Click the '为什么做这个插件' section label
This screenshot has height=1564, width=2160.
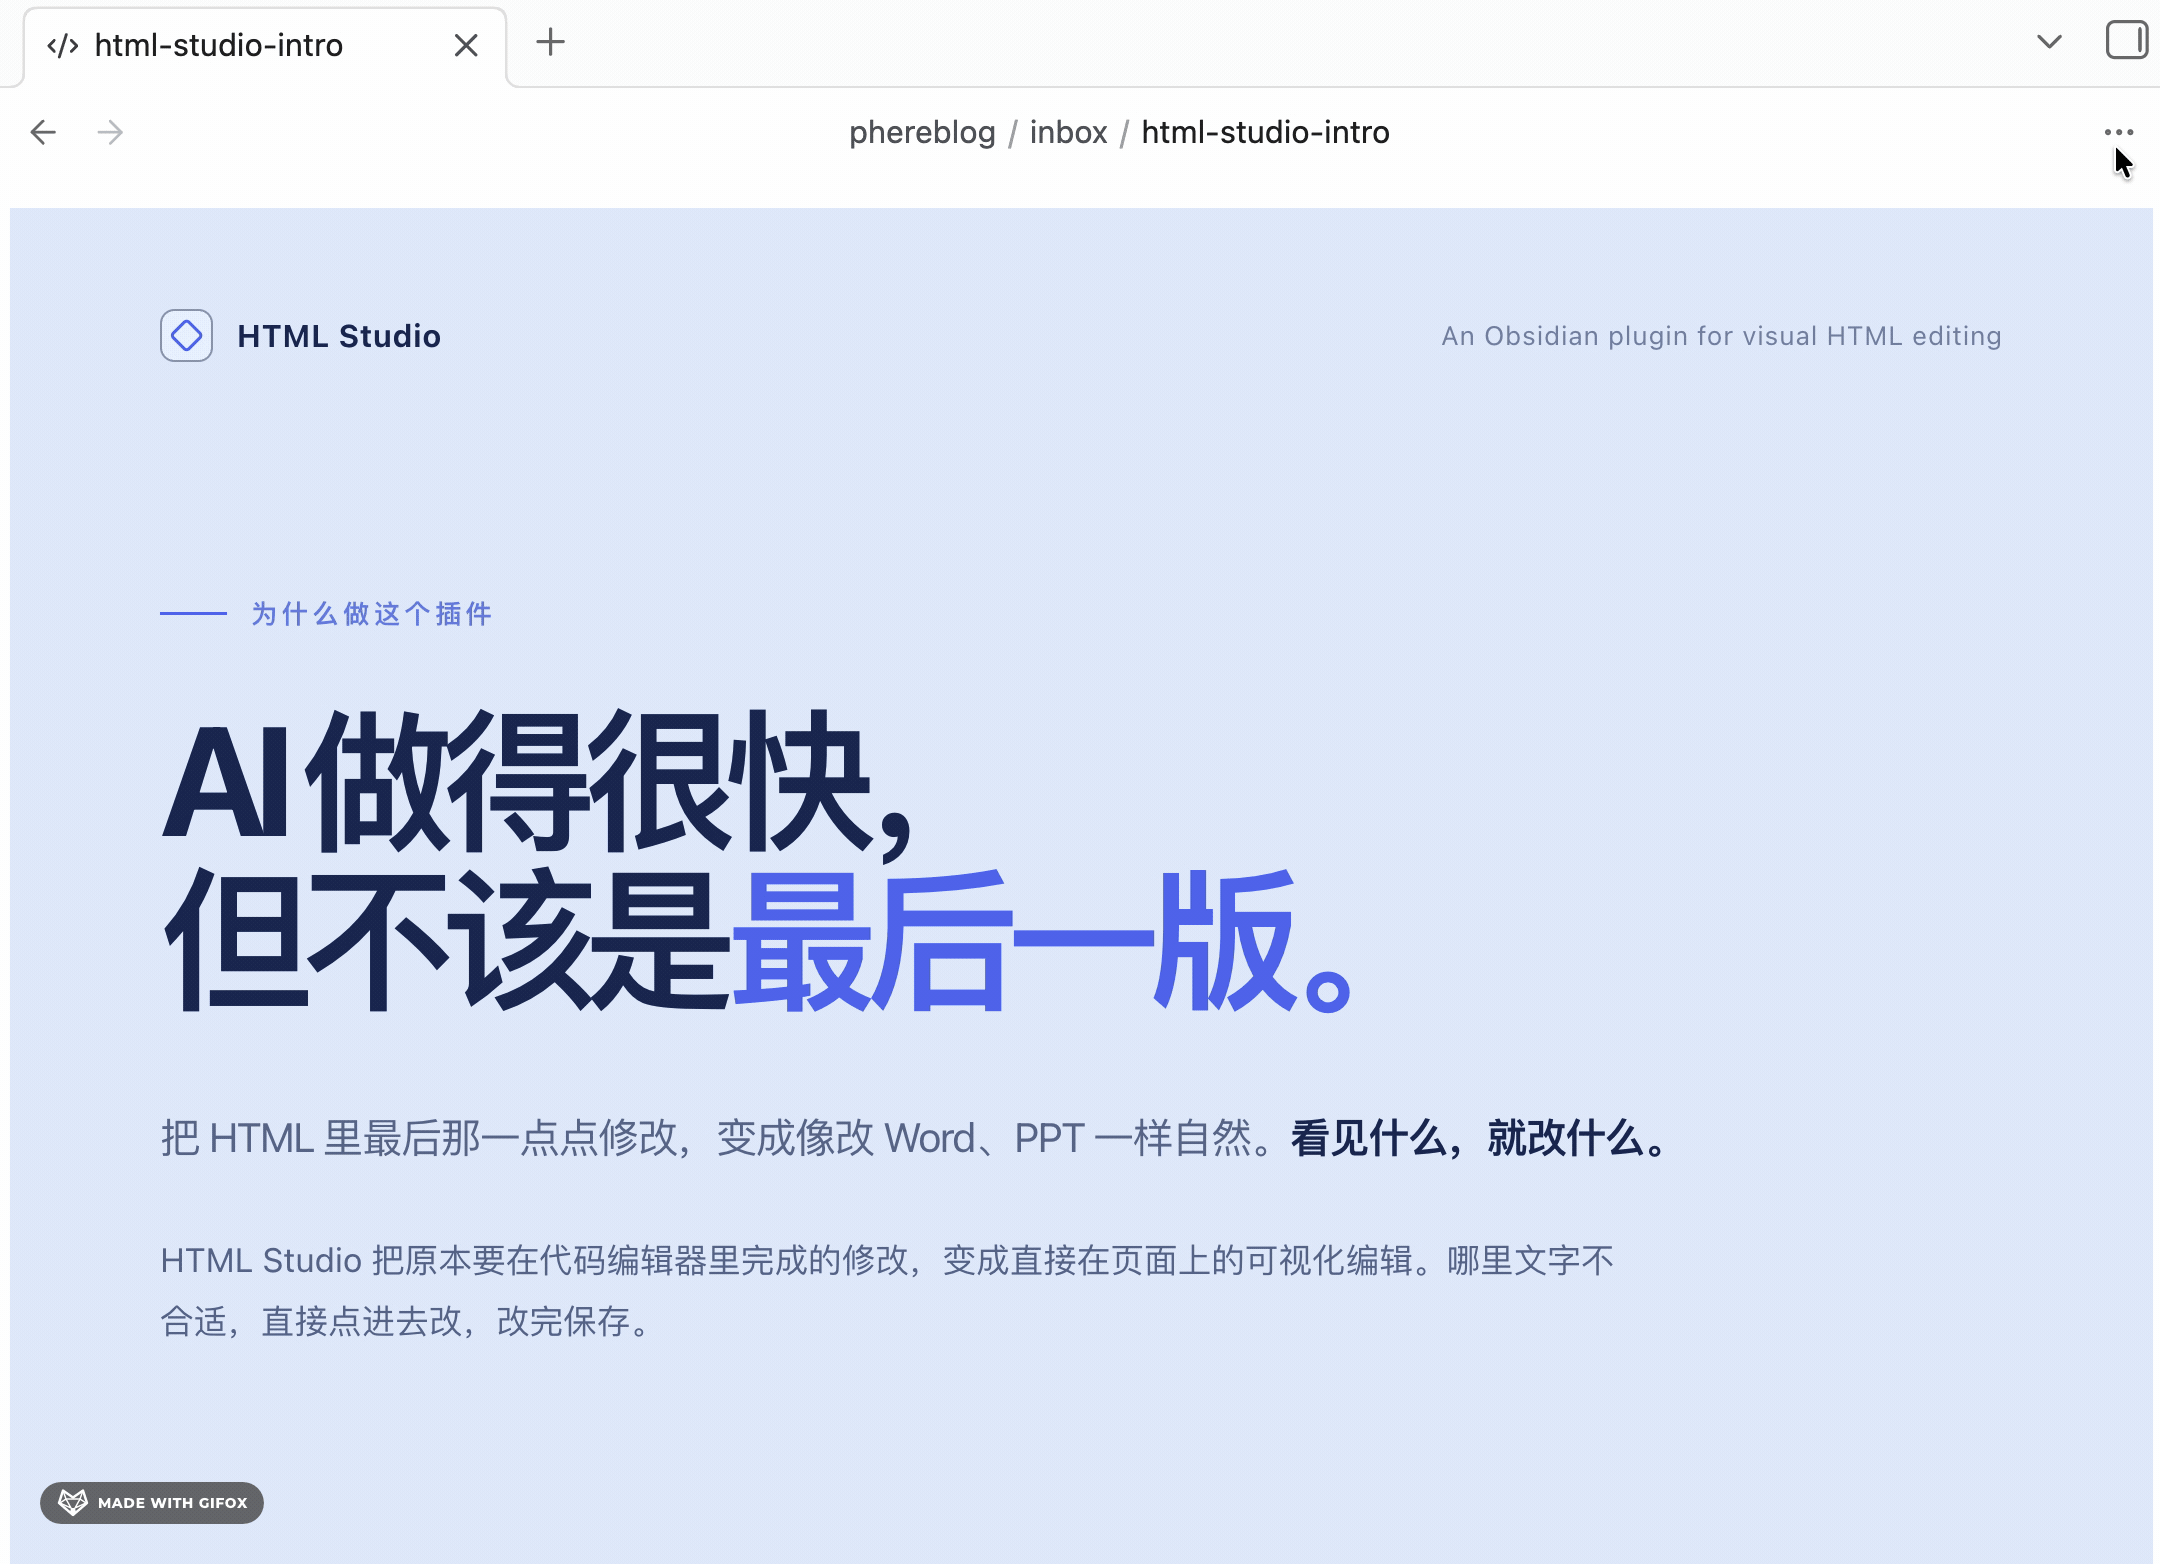click(372, 613)
